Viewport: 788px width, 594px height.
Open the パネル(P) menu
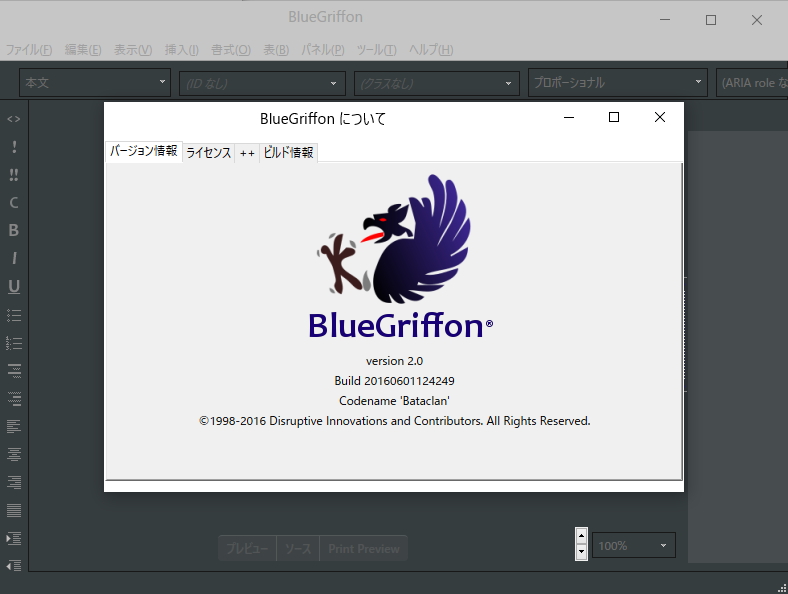coord(323,50)
